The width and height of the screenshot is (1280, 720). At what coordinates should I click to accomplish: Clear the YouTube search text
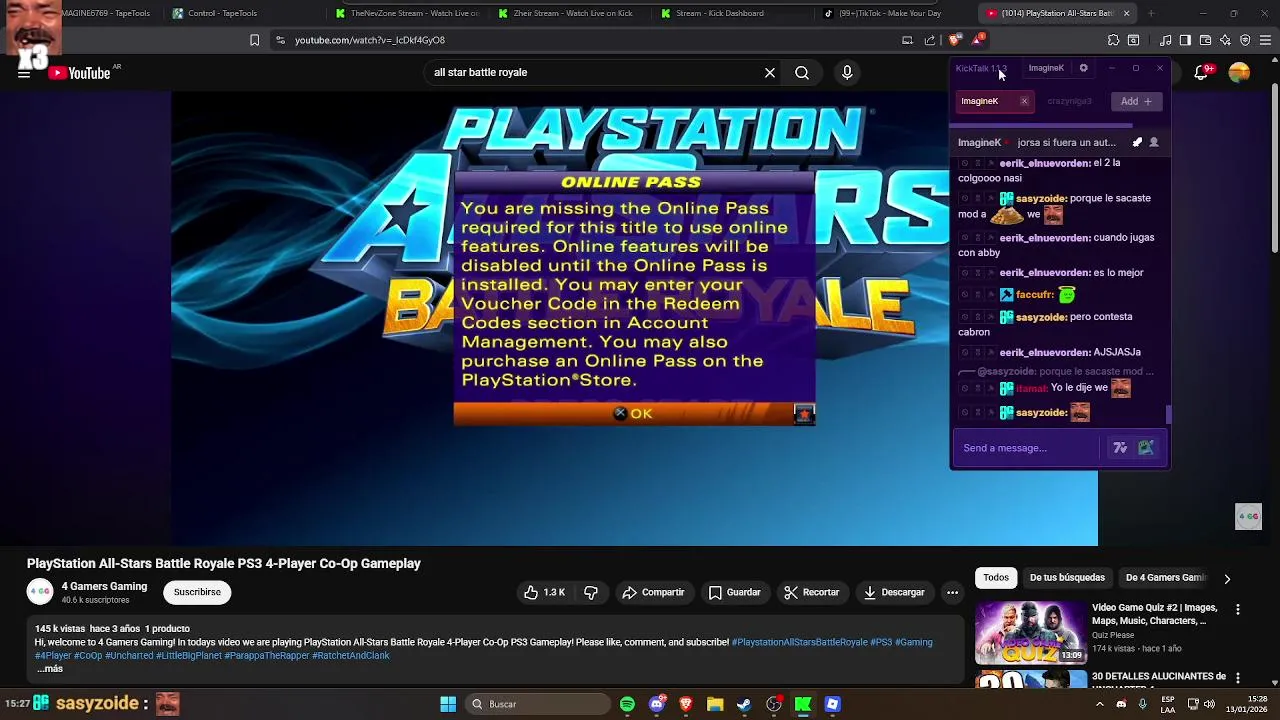(x=770, y=73)
